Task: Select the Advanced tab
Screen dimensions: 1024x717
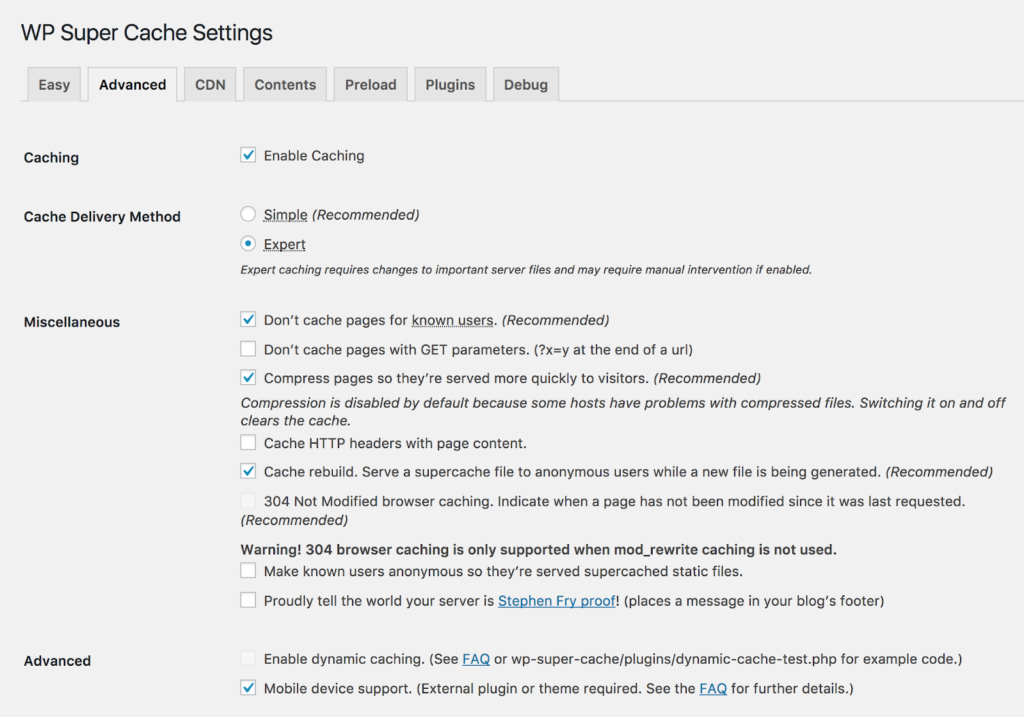Action: tap(133, 84)
